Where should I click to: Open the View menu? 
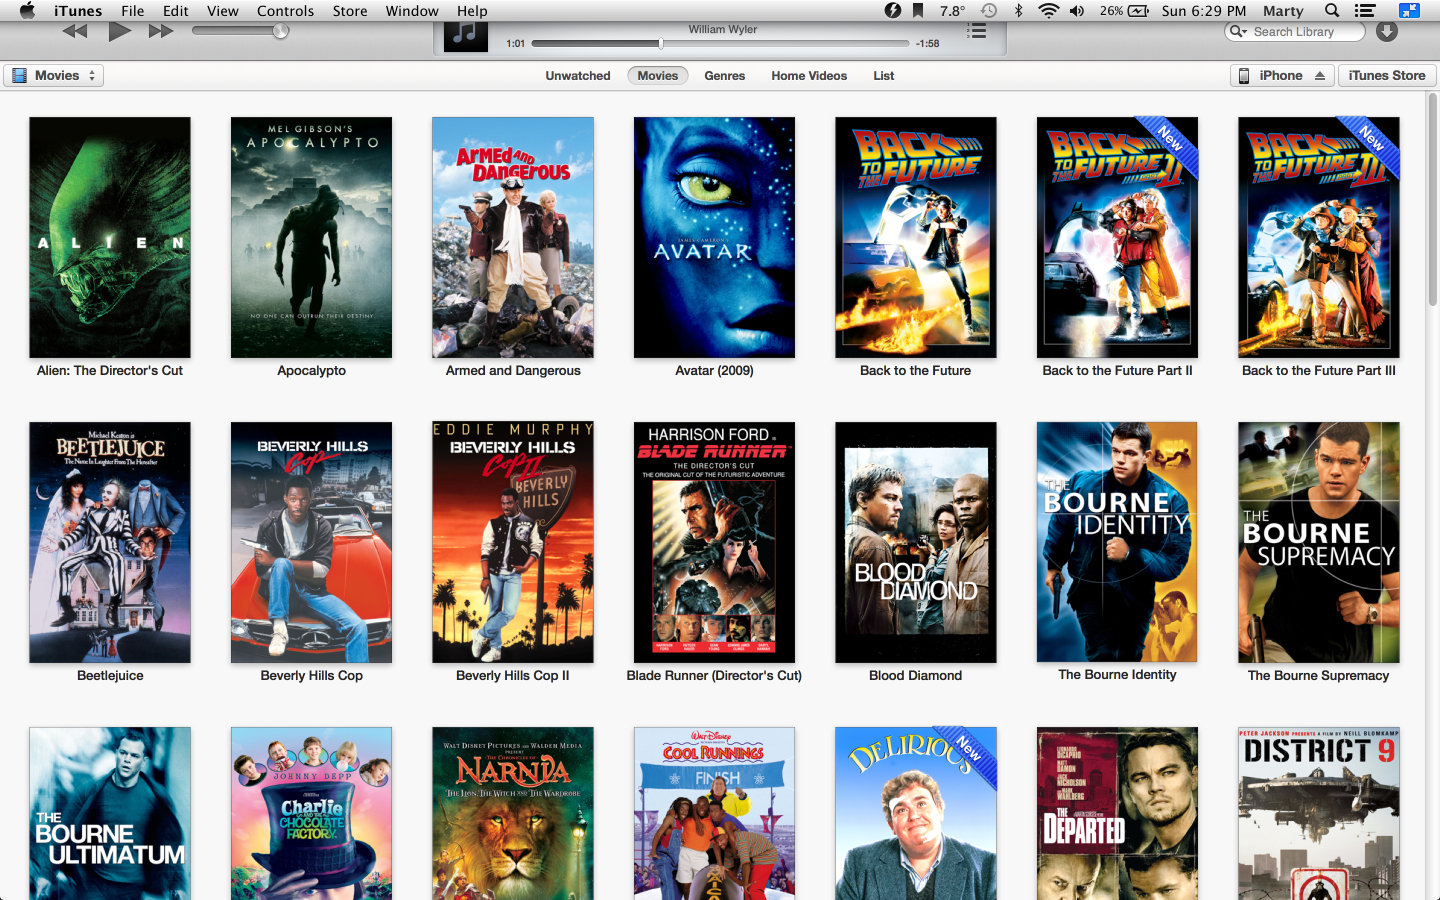coord(223,11)
